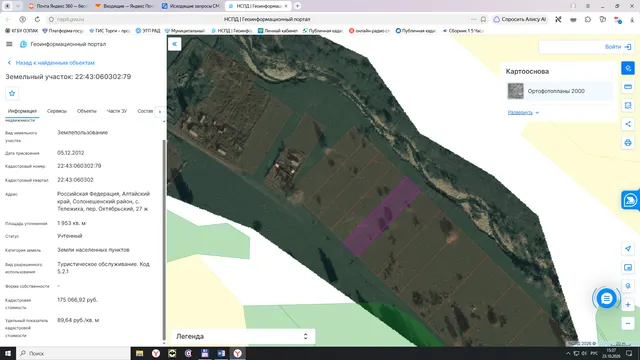Screen dimensions: 640x360
Task: Go back in browser history
Action: [8, 19]
